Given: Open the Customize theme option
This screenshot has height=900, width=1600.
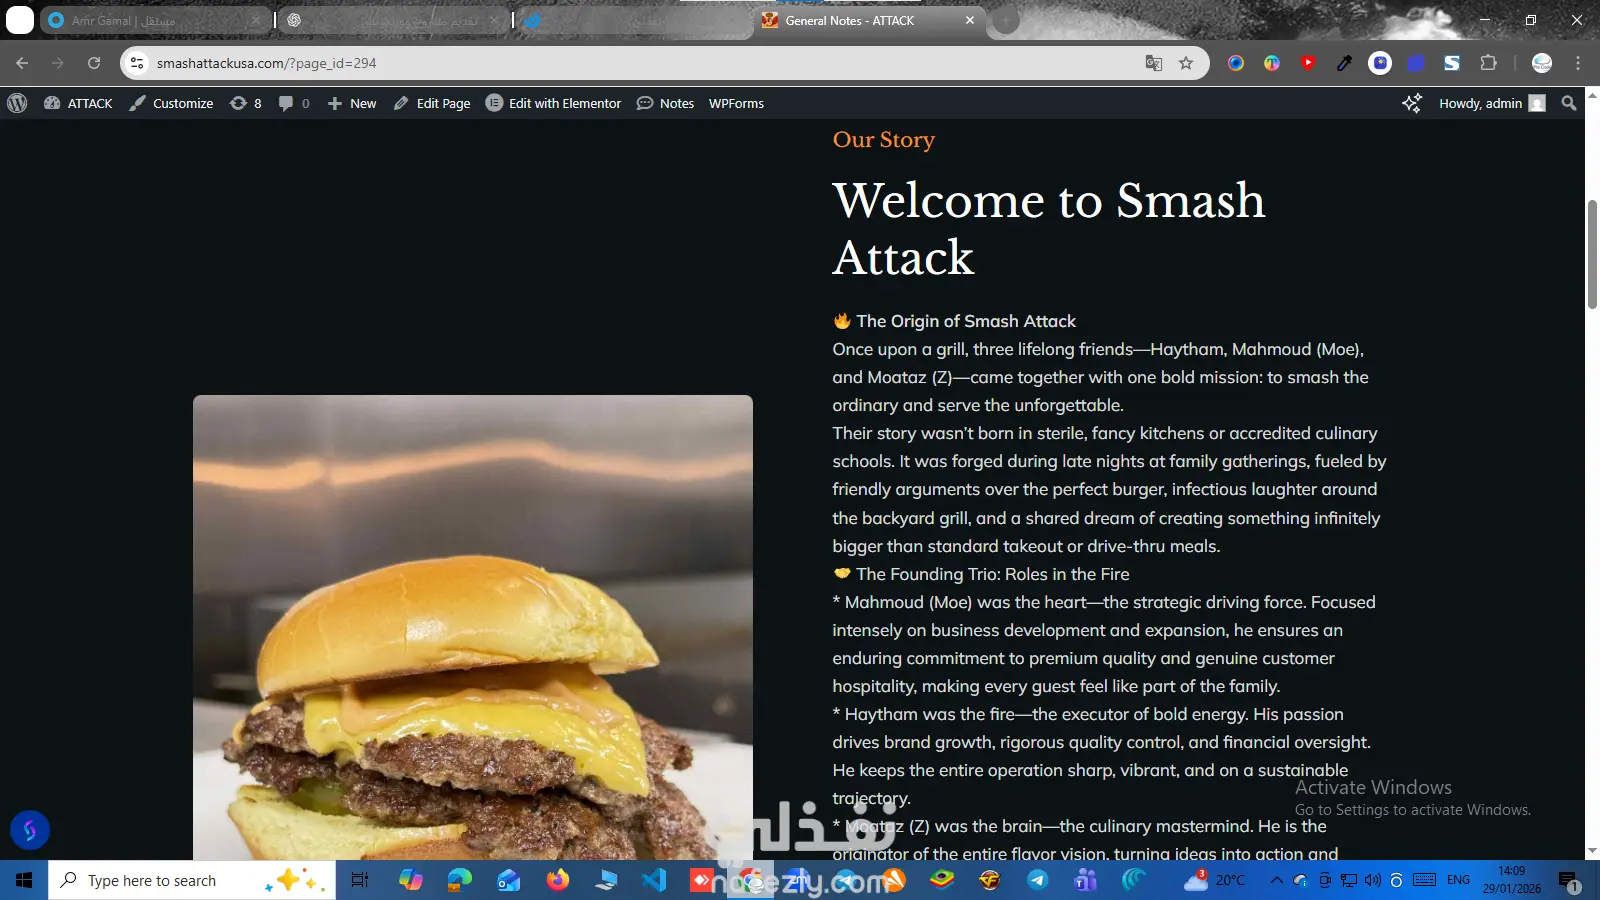Looking at the screenshot, I should (171, 103).
